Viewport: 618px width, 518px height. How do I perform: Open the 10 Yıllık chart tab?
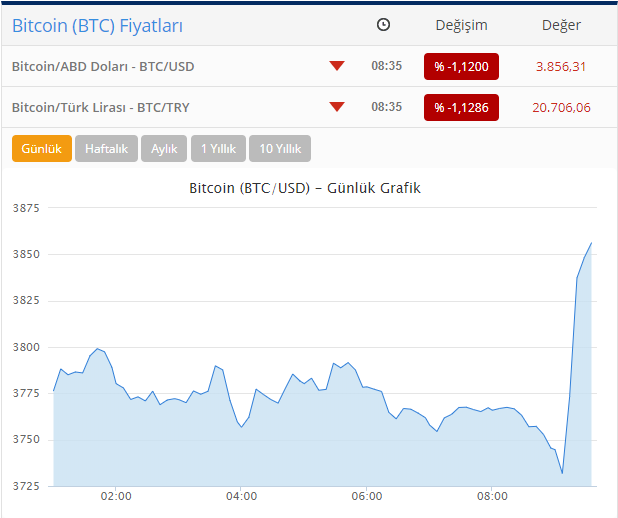(280, 149)
